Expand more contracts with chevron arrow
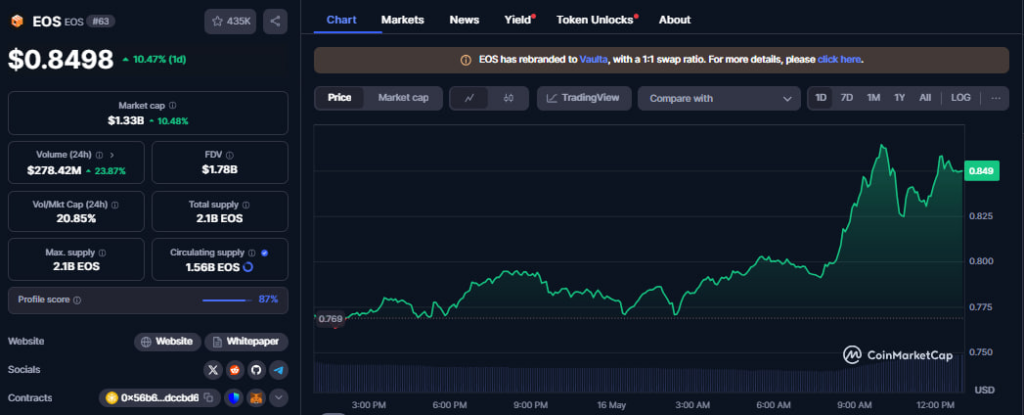The image size is (1024, 415). 279,398
